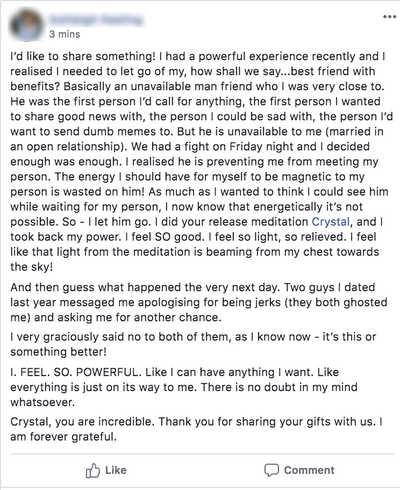This screenshot has width=400, height=490.
Task: Open the three-dot post options menu
Action: (x=389, y=17)
